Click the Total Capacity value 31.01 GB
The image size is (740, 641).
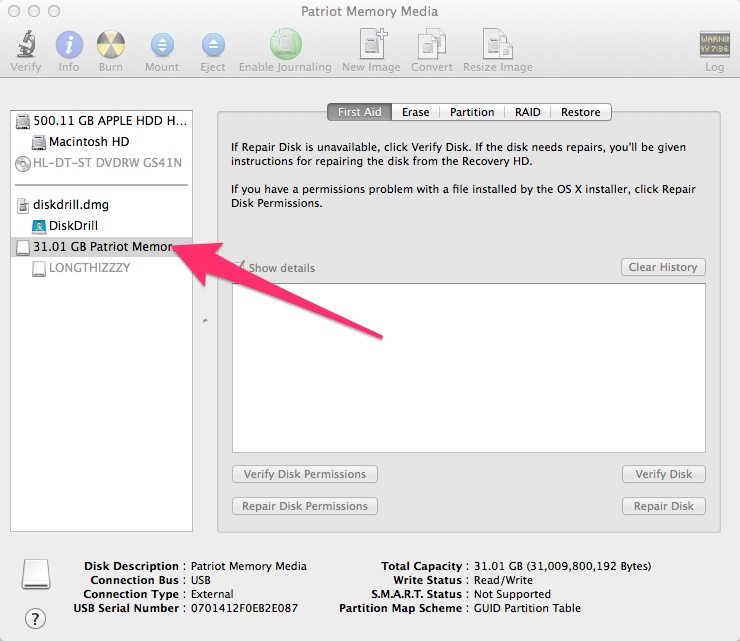(562, 566)
